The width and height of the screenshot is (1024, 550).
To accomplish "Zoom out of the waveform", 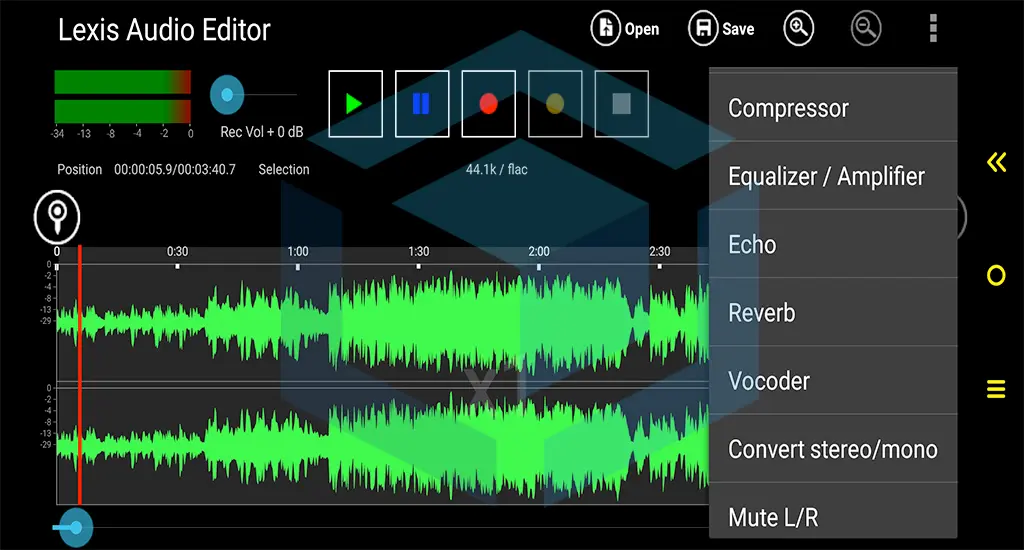I will point(866,29).
